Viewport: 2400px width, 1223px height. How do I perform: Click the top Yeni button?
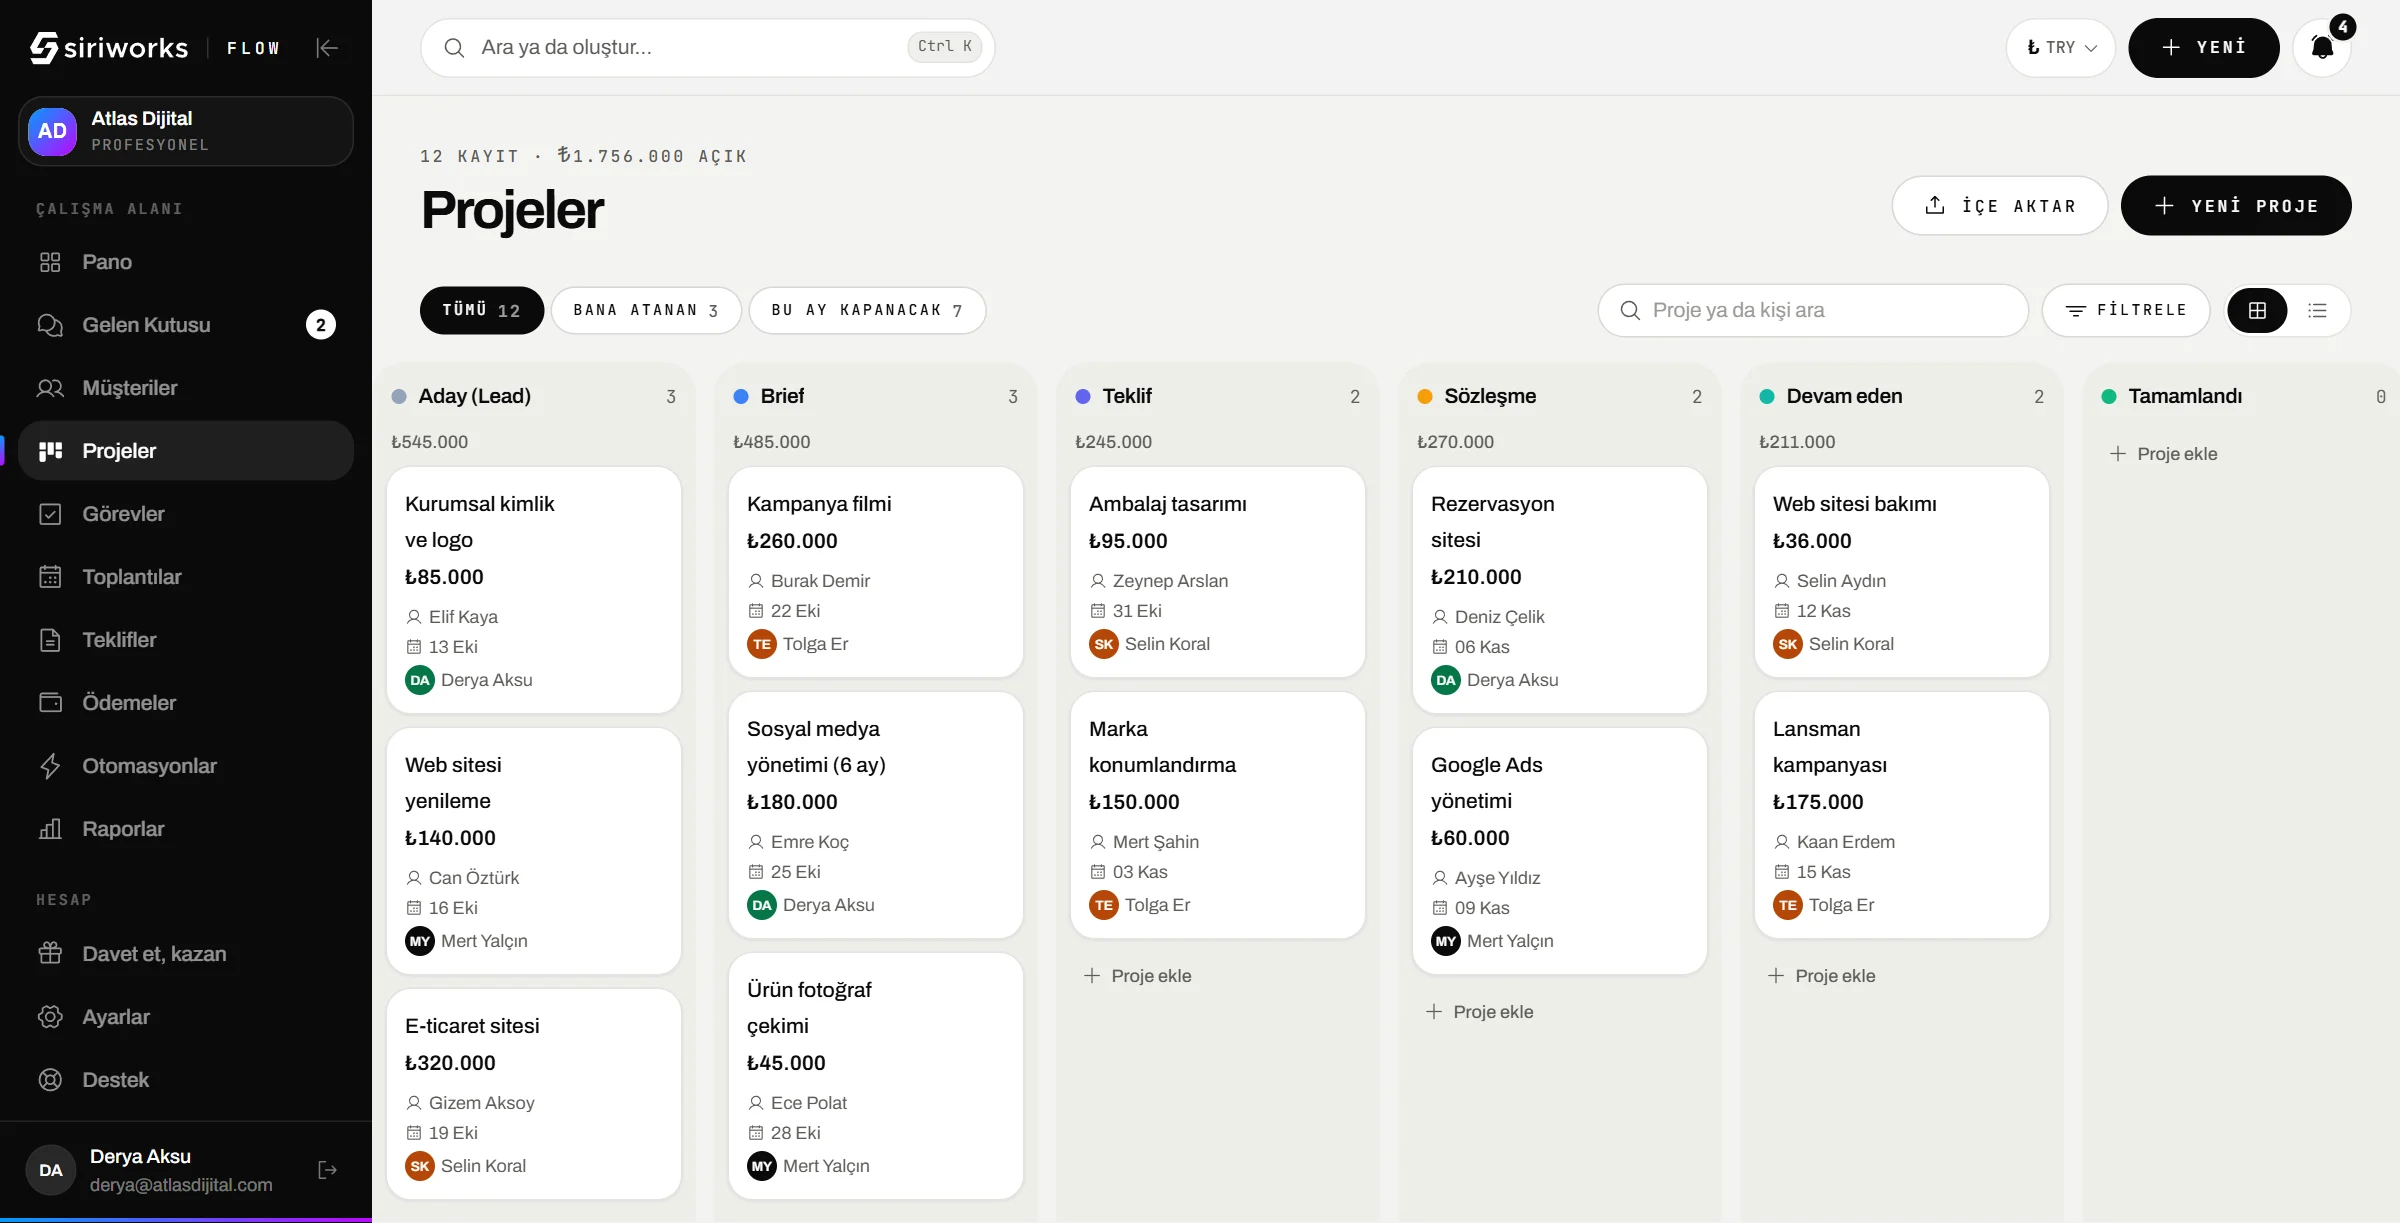2204,48
